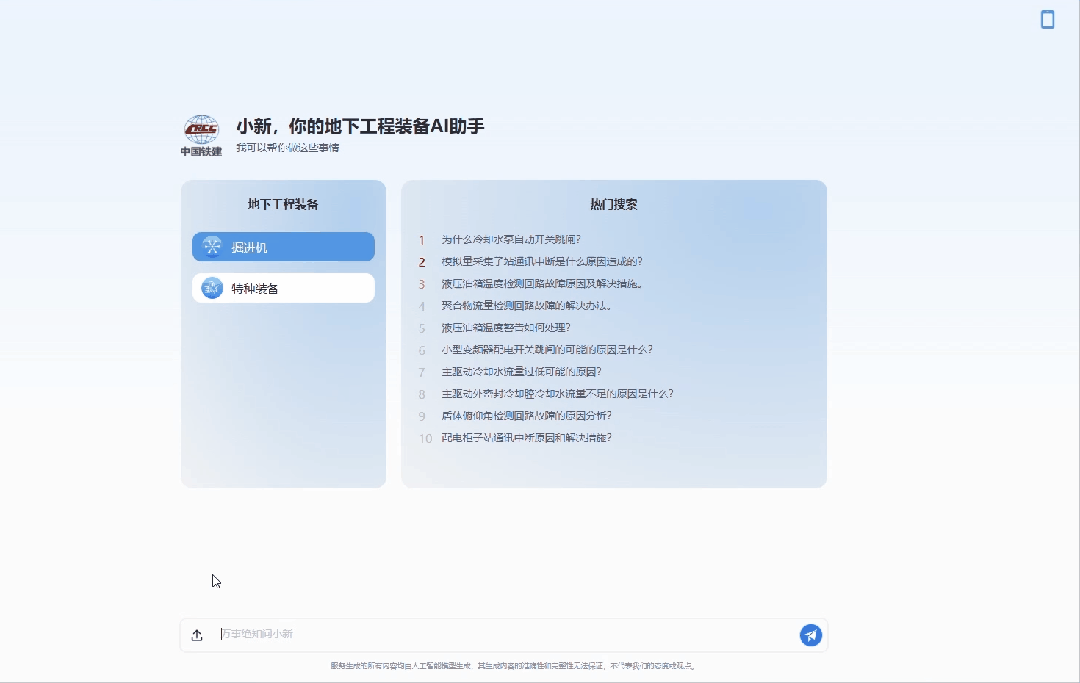Choose hot search 10 about 配电柜子站通讯中断
Image resolution: width=1080 pixels, height=683 pixels.
click(526, 438)
